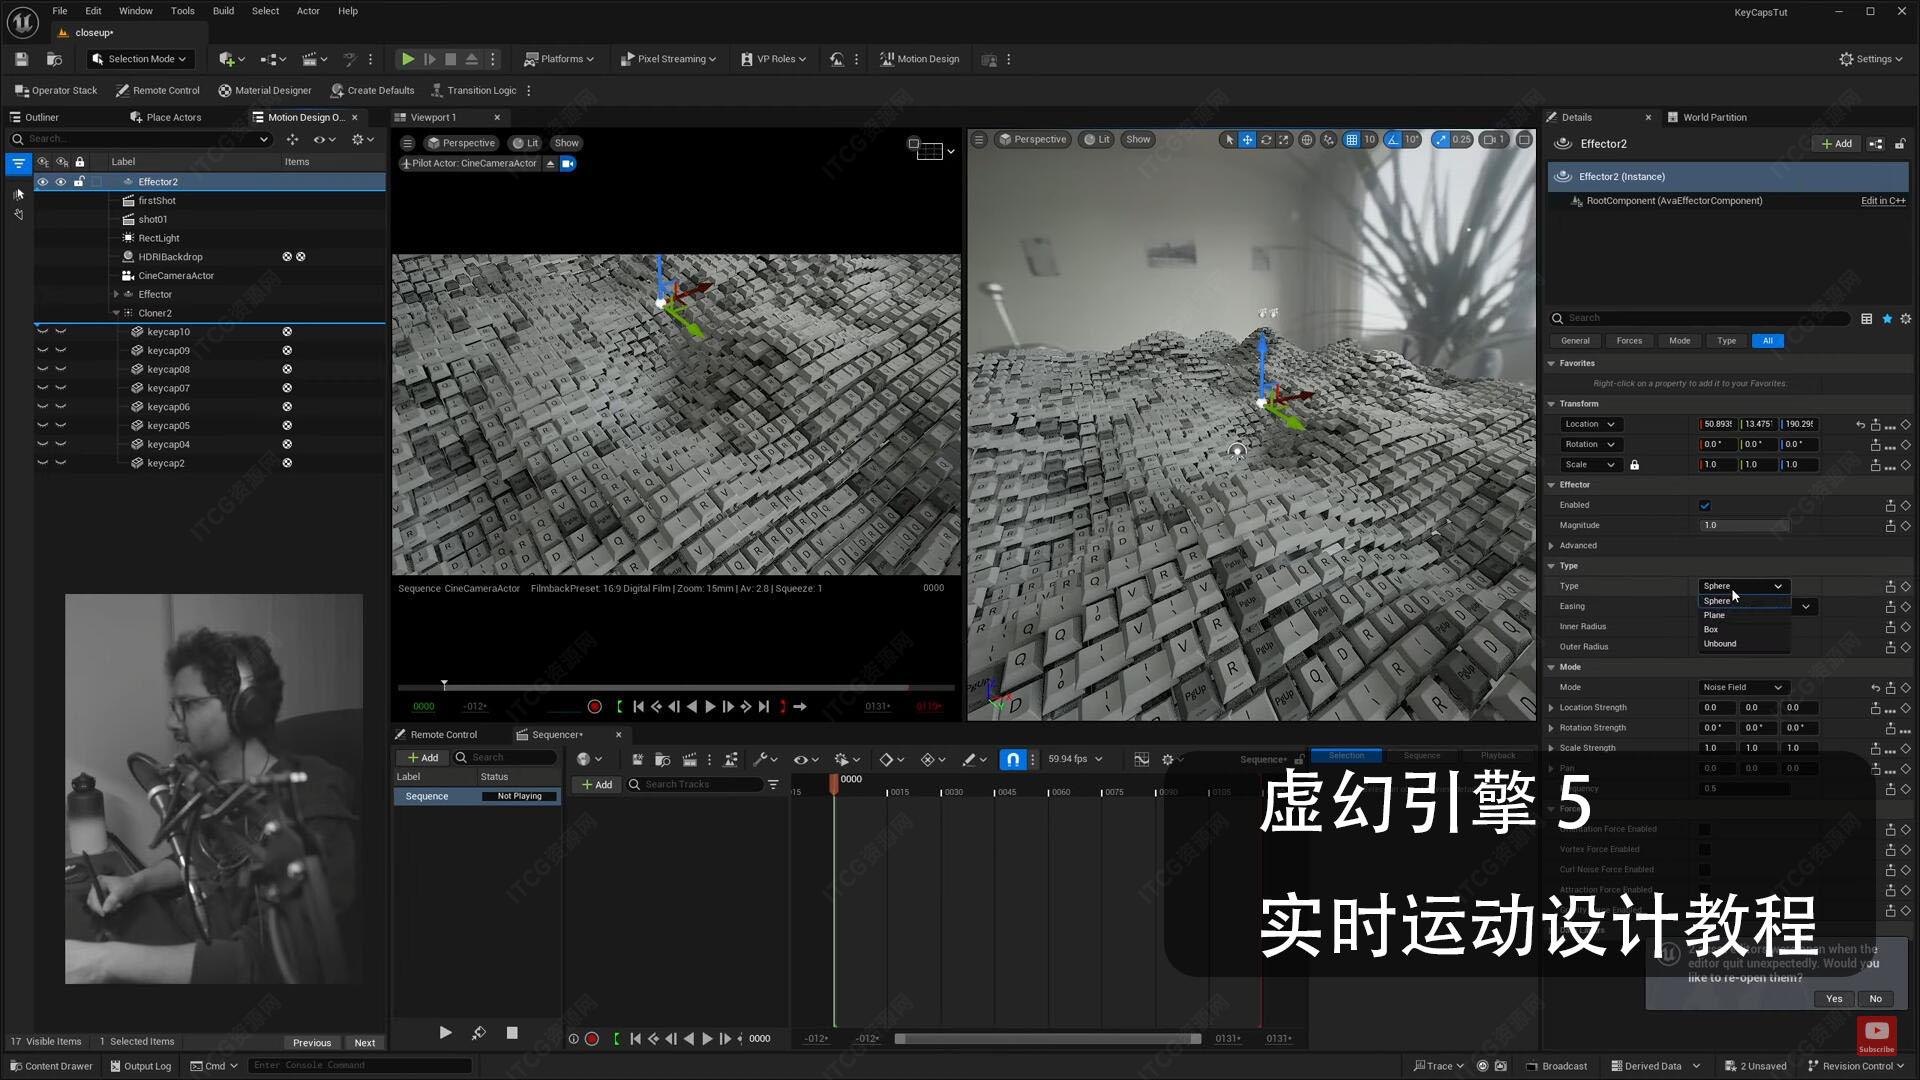Image resolution: width=1920 pixels, height=1080 pixels.
Task: Click the Next button below the outliner
Action: 365,1042
